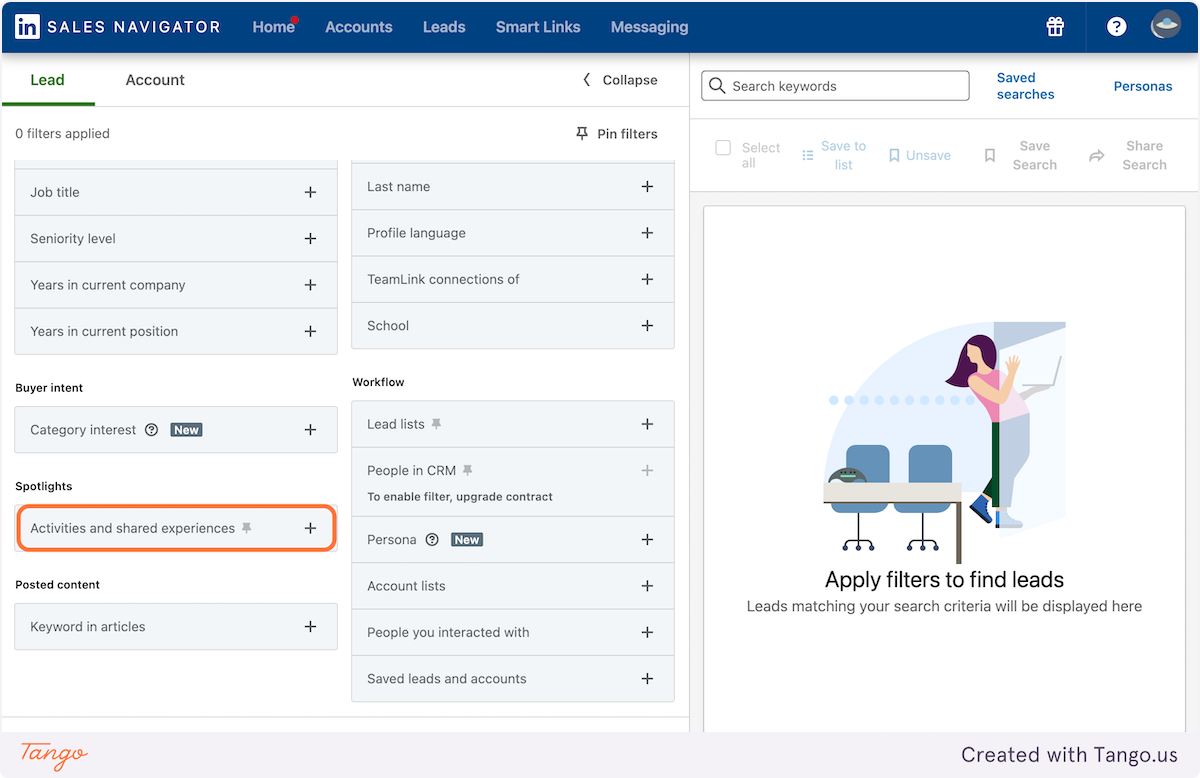This screenshot has width=1200, height=778.
Task: Click the pin icon beside Pin filters
Action: (582, 133)
